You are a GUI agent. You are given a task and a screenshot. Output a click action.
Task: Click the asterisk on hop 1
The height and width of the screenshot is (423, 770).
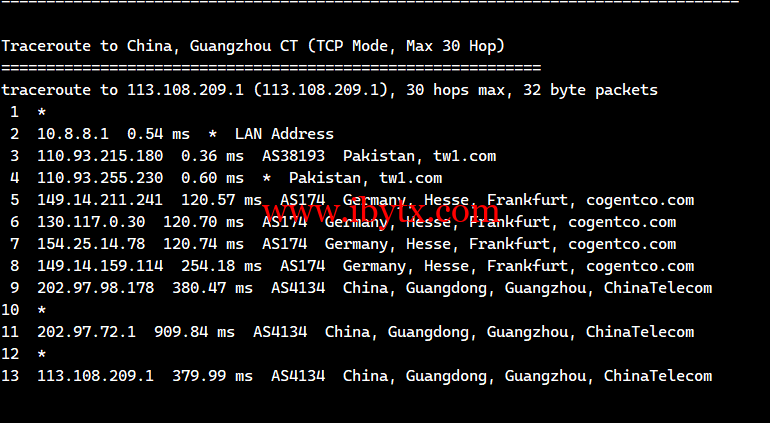click(42, 113)
